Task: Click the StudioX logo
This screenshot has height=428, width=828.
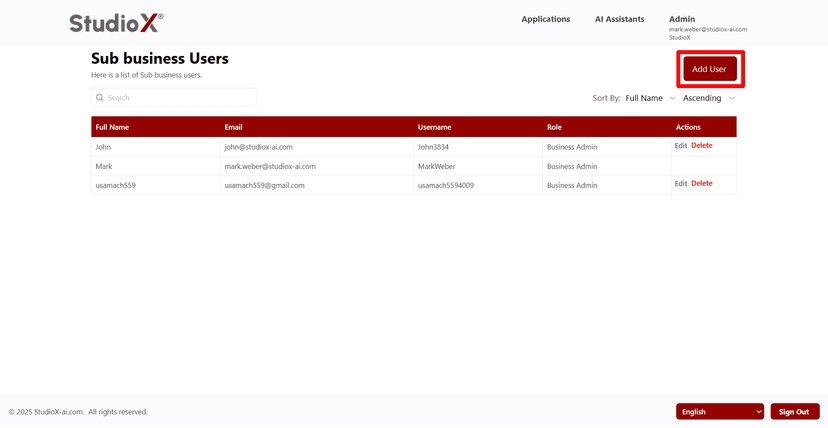Action: coord(116,22)
